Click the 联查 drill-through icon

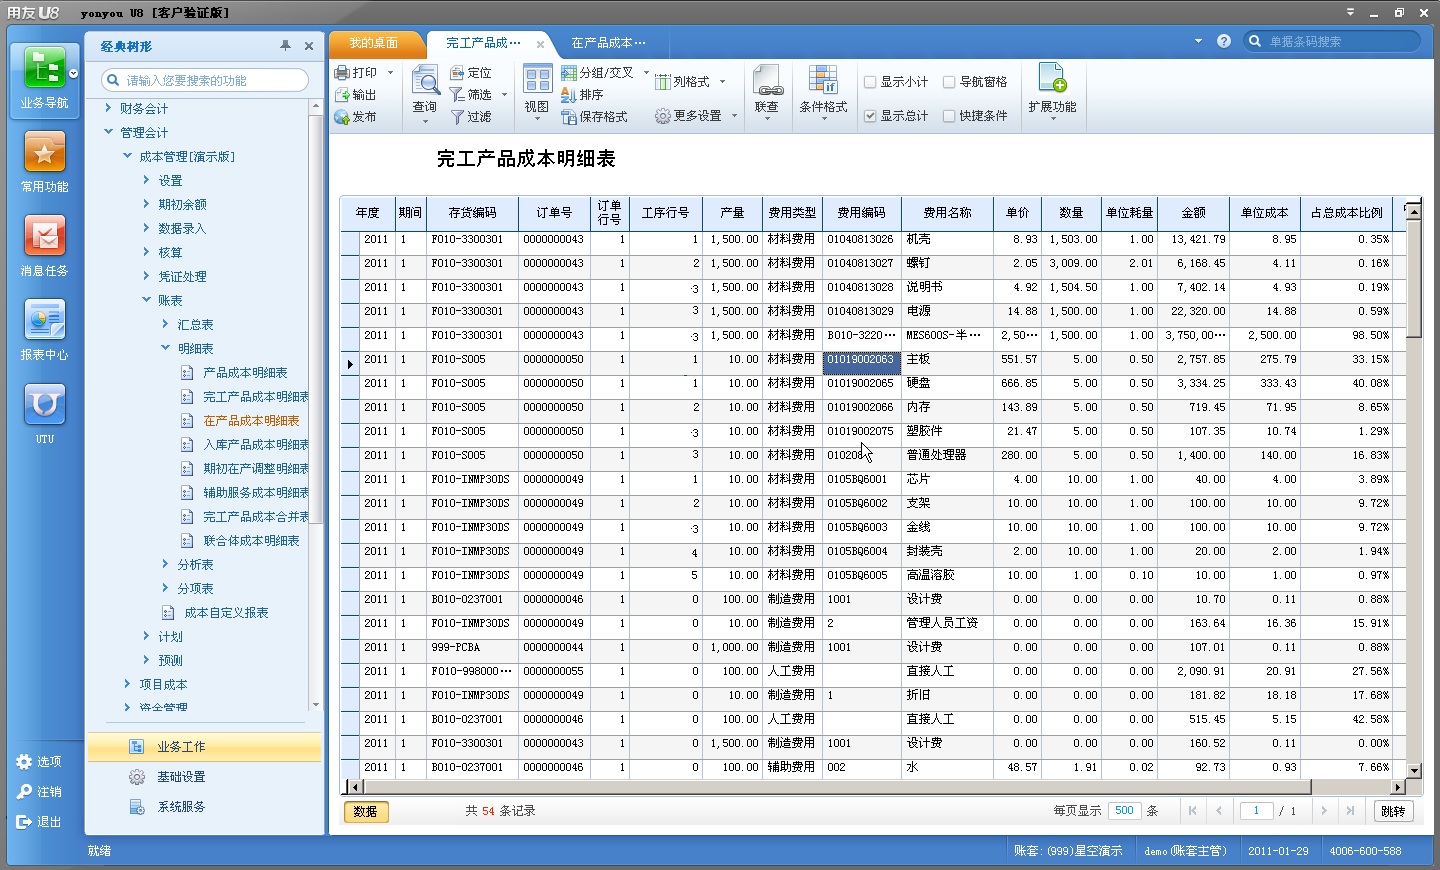click(767, 81)
